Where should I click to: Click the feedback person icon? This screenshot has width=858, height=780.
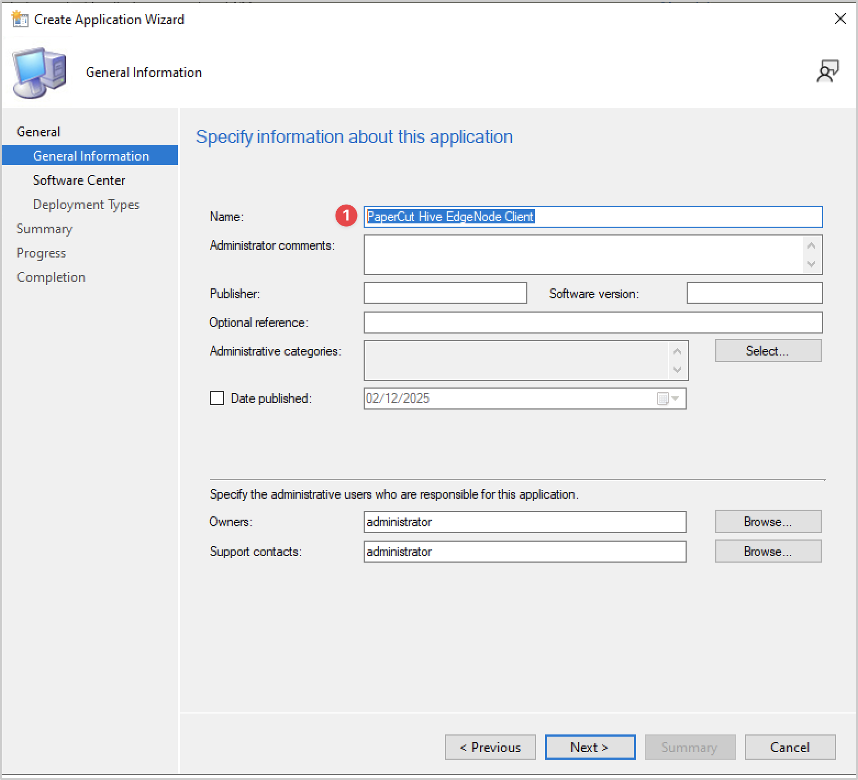(827, 72)
